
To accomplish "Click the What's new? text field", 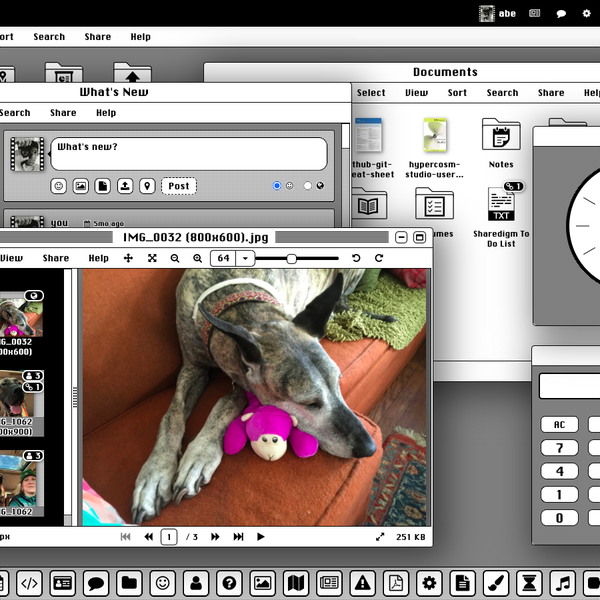I will click(188, 153).
